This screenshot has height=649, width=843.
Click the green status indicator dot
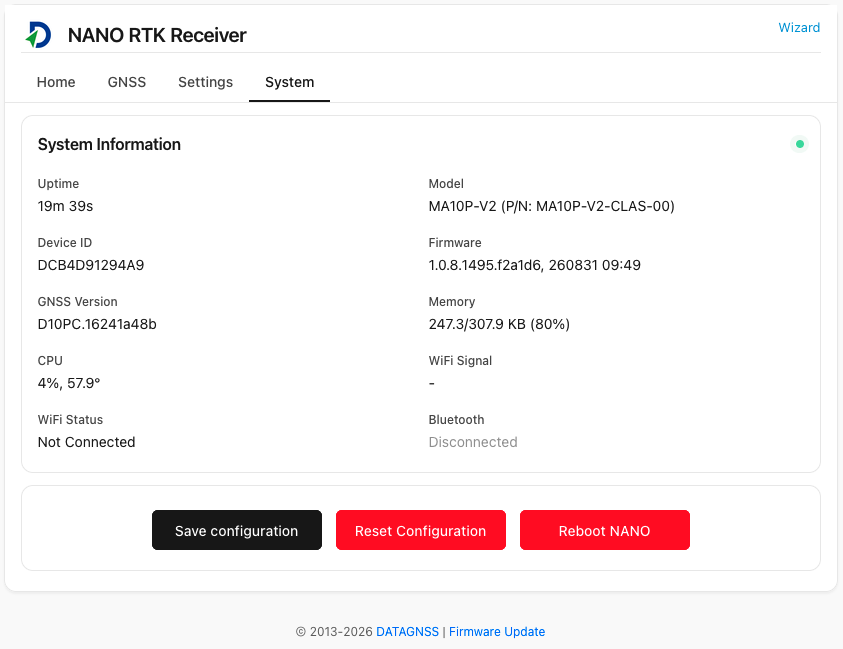799,144
